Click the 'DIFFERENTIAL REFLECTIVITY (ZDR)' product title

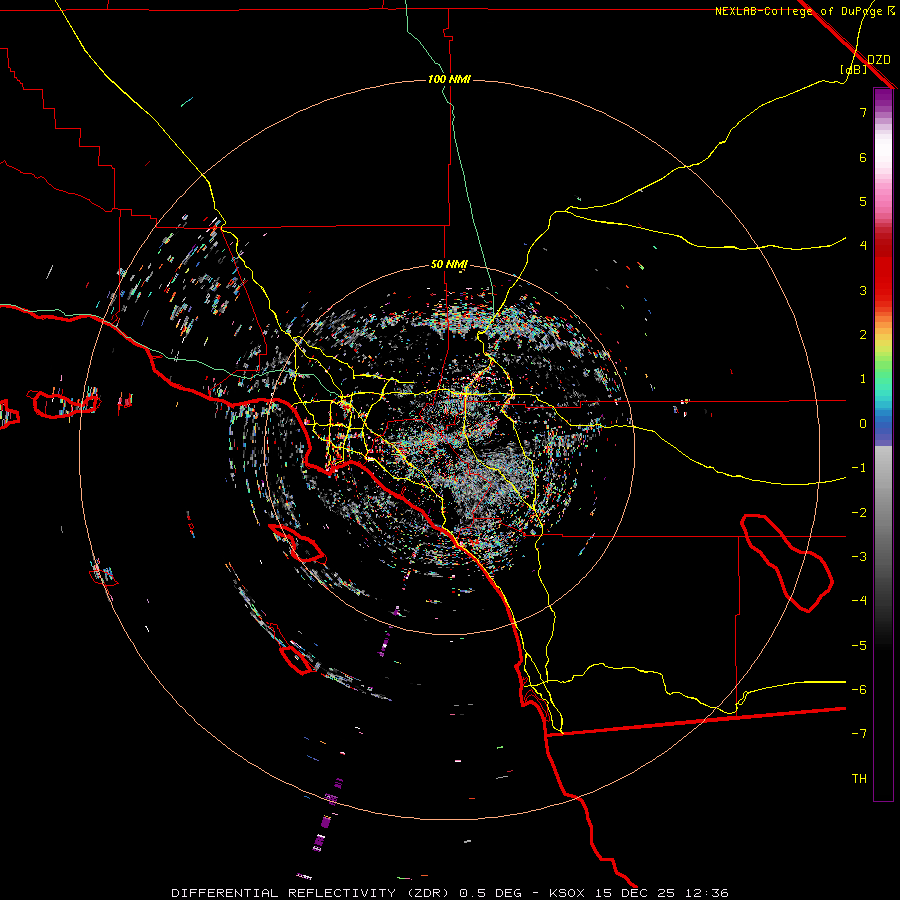pos(312,893)
